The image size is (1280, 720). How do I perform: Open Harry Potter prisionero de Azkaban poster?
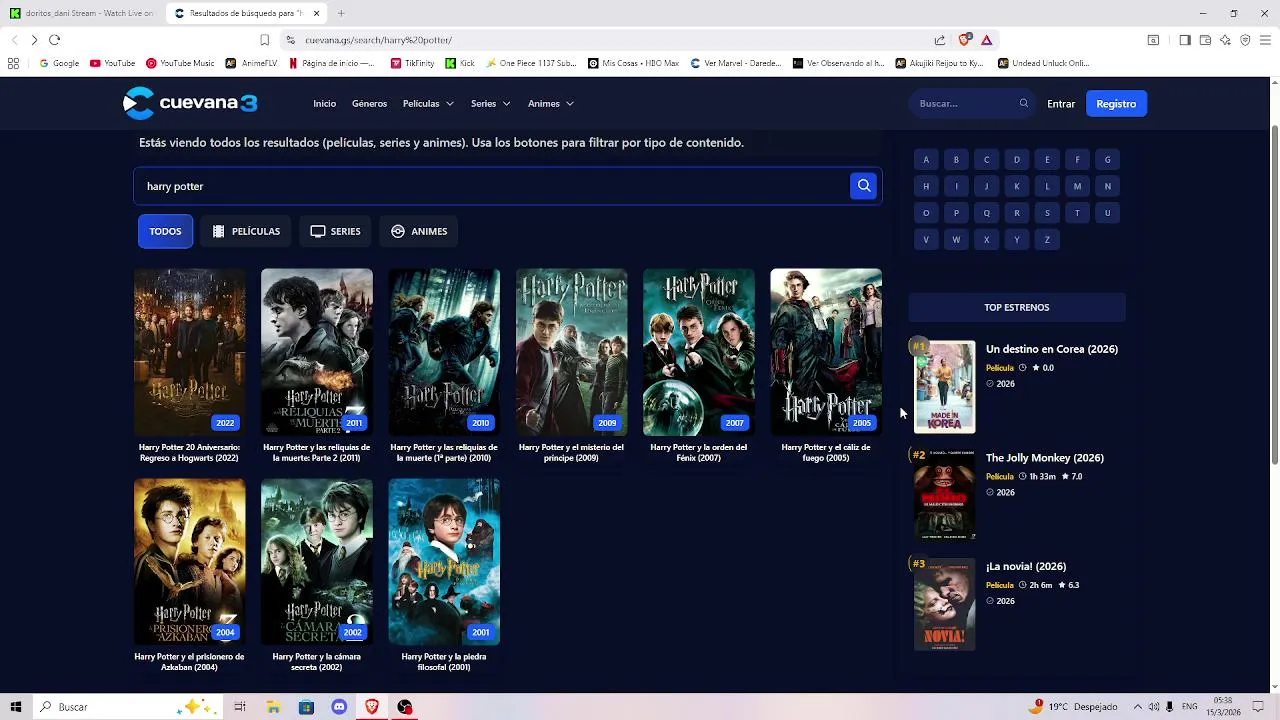coord(189,561)
